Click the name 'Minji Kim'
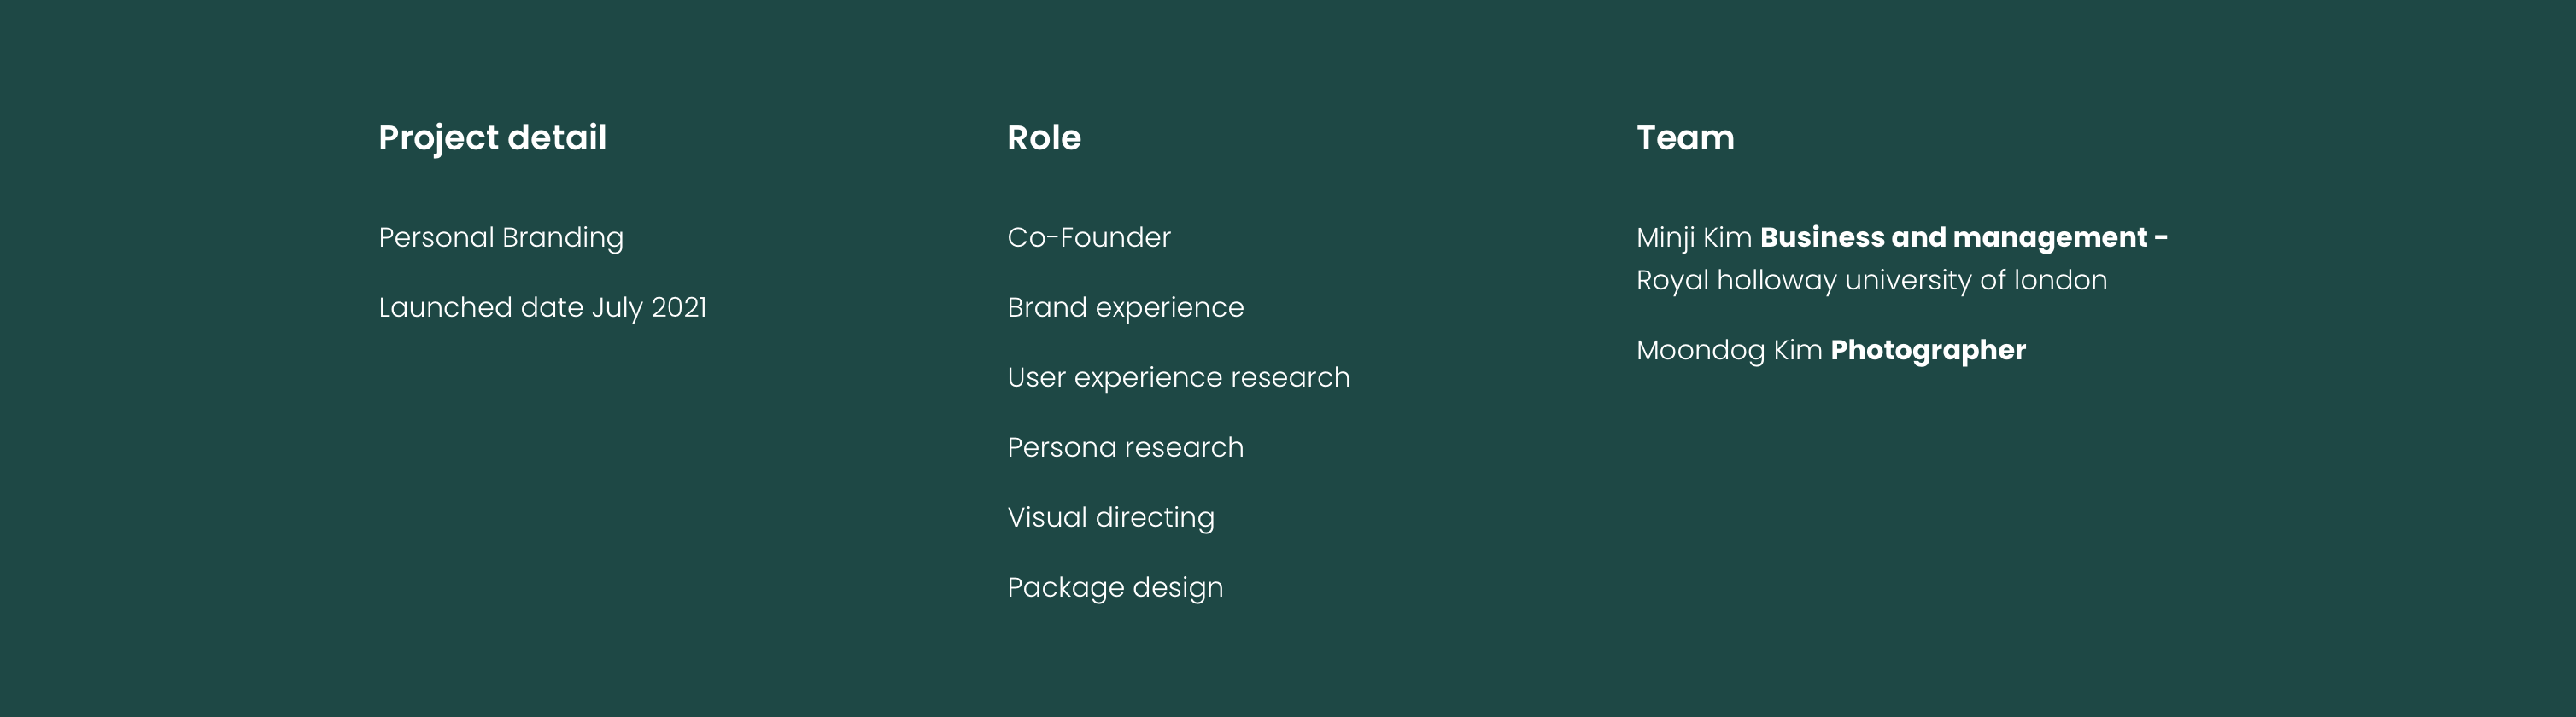2576x717 pixels. pos(1694,238)
